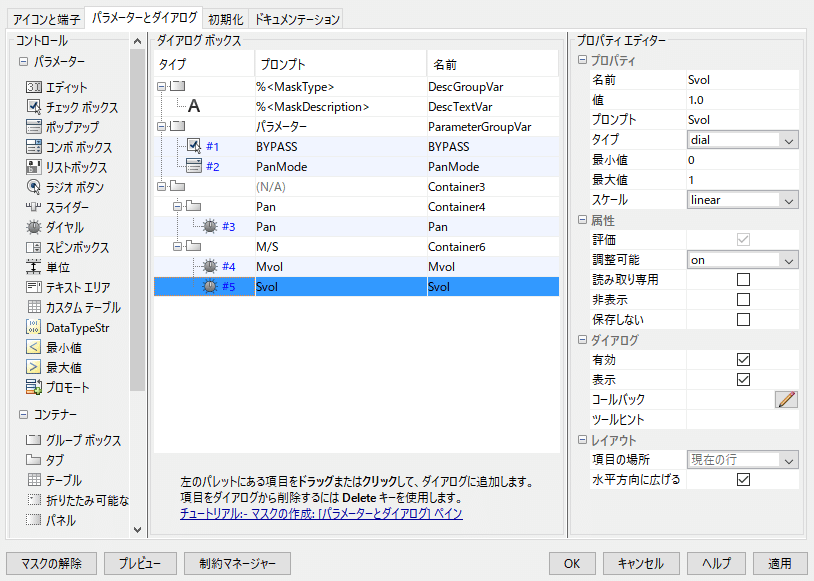Toggle the 非表示 checkbox
The image size is (814, 581).
click(x=743, y=300)
